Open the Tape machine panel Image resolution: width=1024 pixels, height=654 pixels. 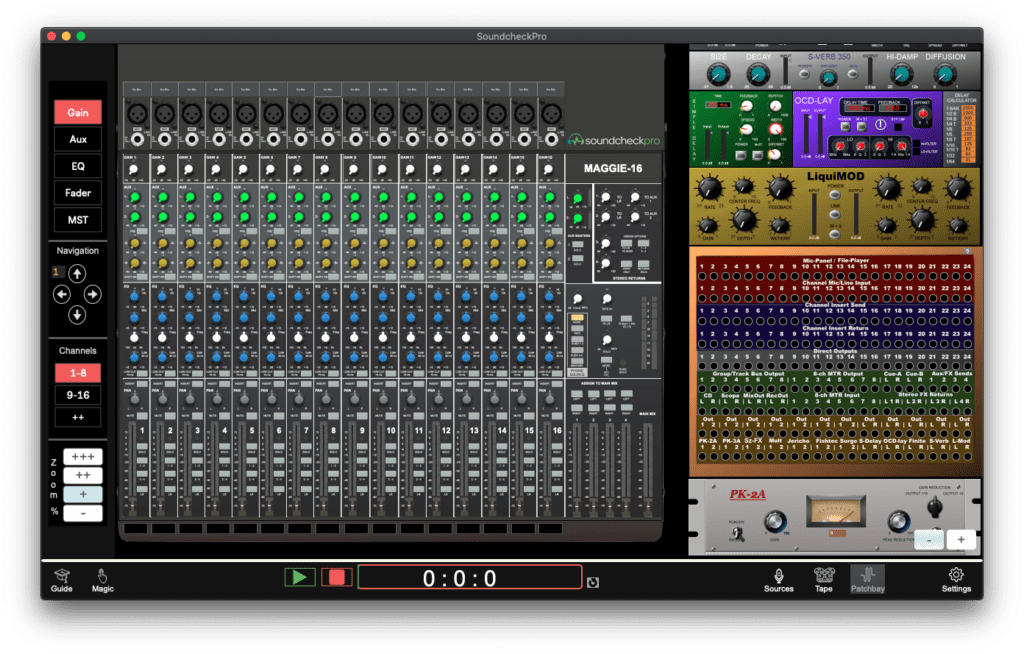point(824,580)
